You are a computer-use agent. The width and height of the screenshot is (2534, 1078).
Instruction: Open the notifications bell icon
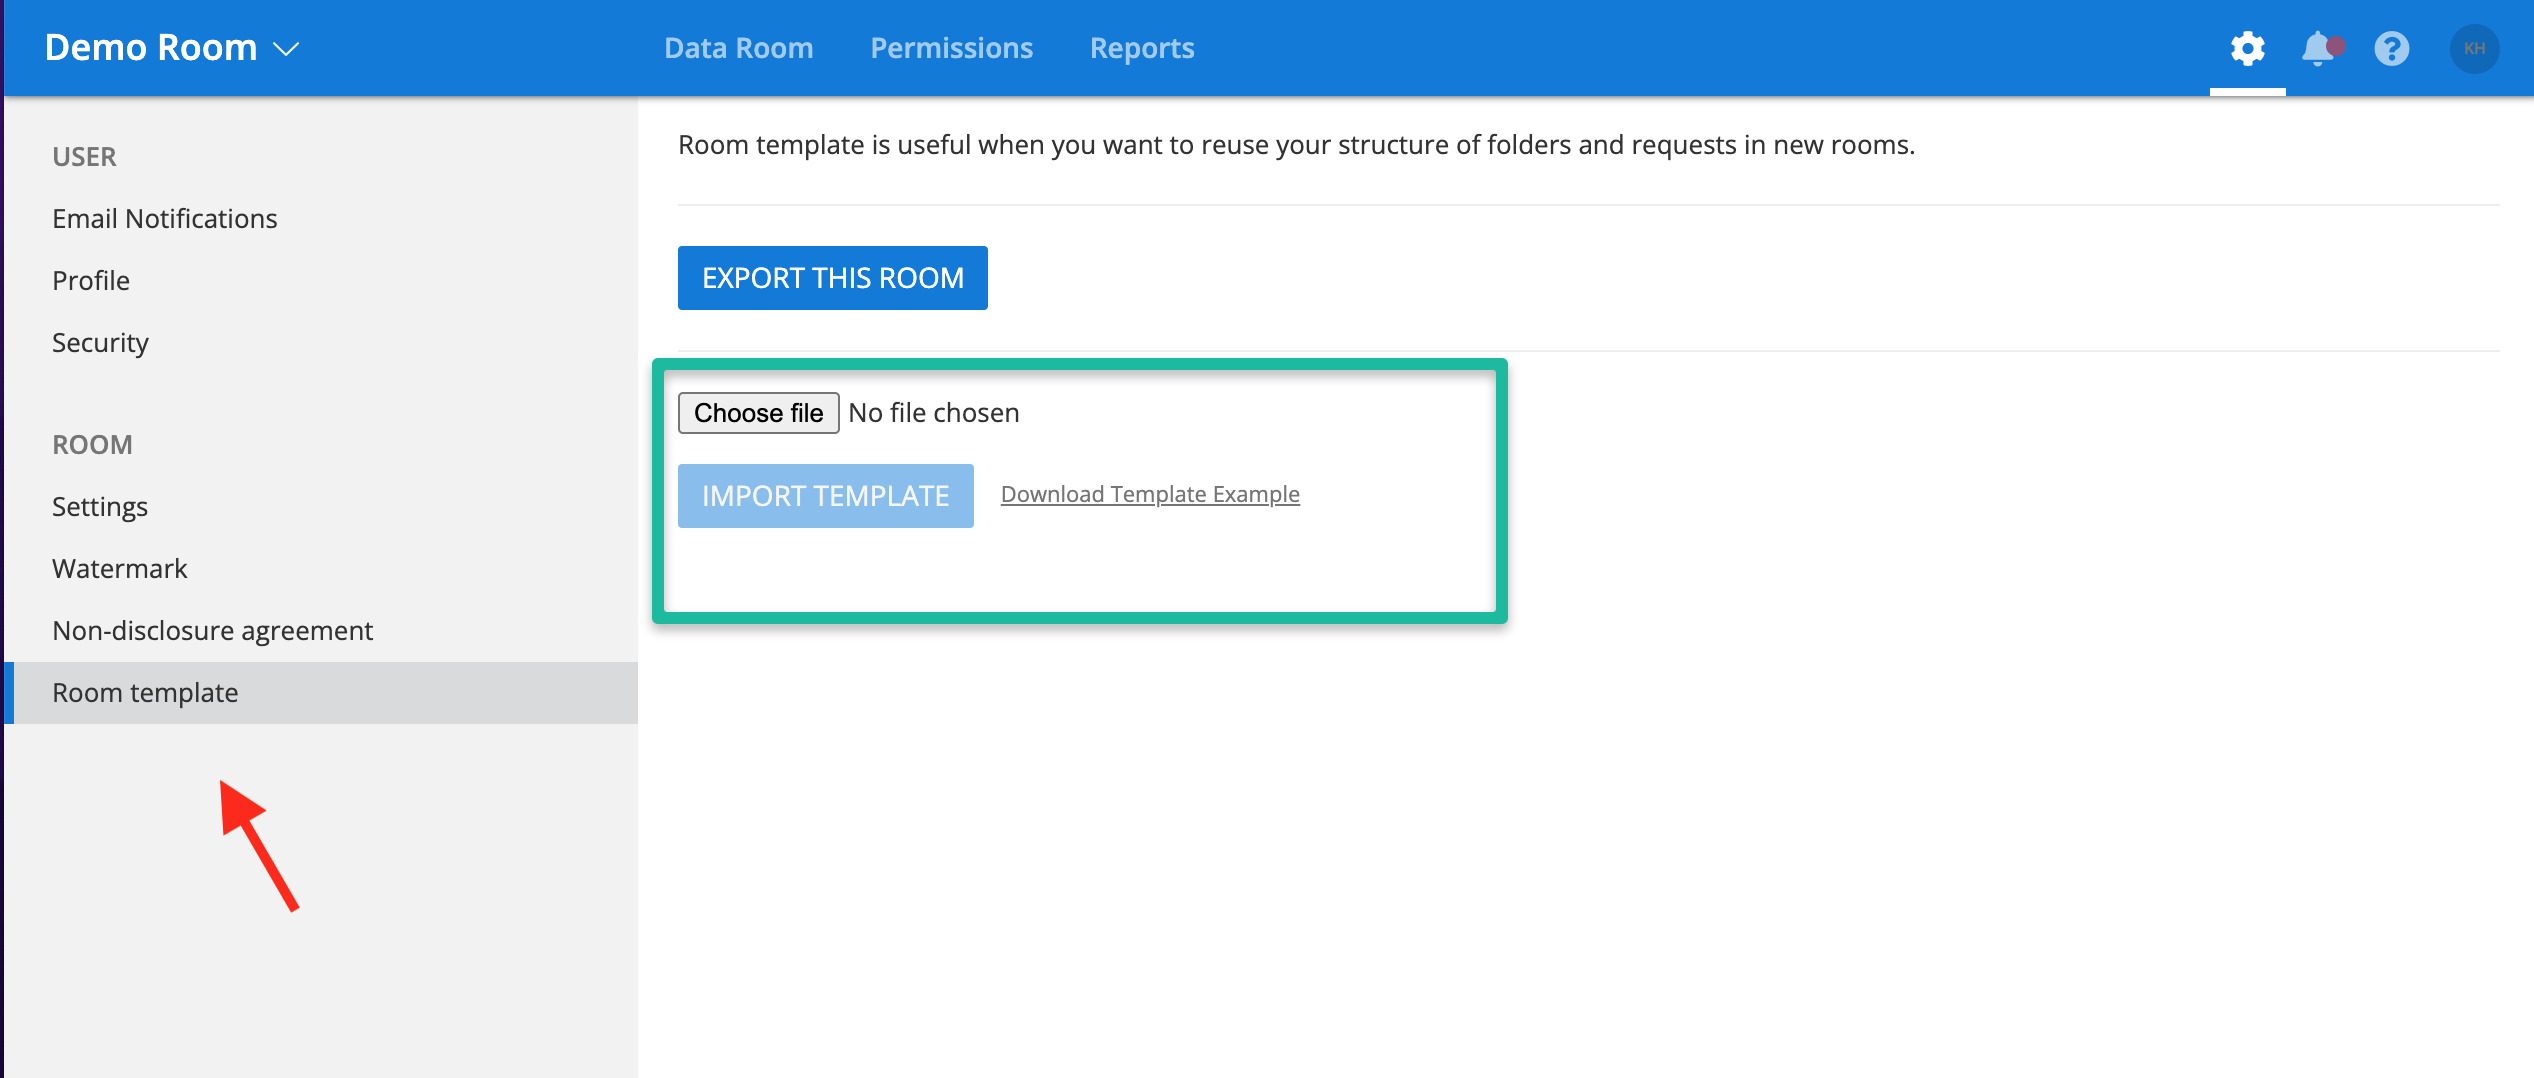pyautogui.click(x=2319, y=48)
